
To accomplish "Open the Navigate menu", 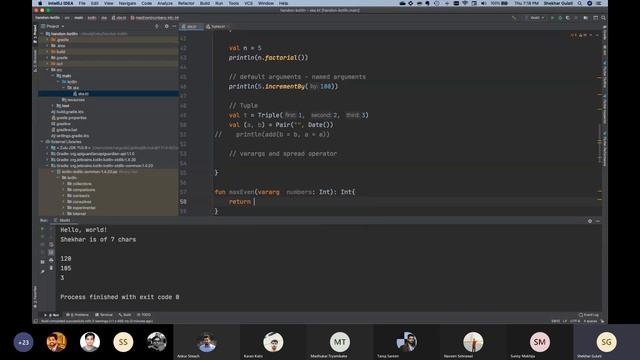I will [x=127, y=3].
